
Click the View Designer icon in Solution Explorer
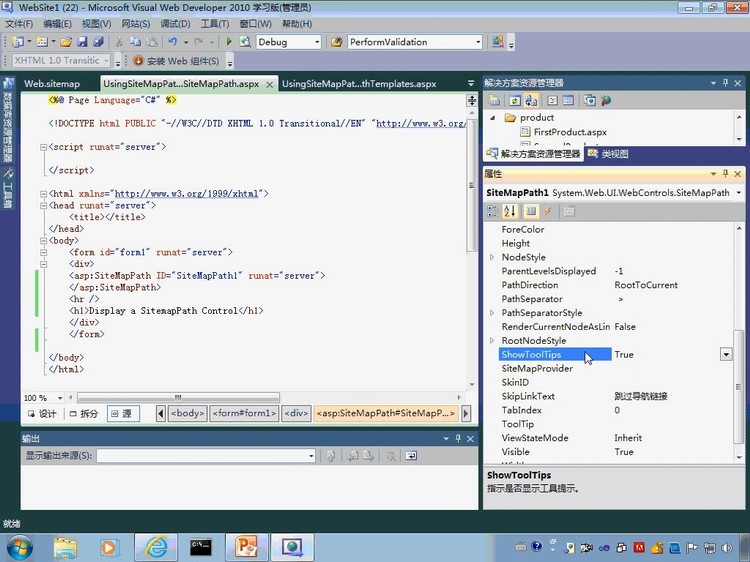[x=568, y=100]
